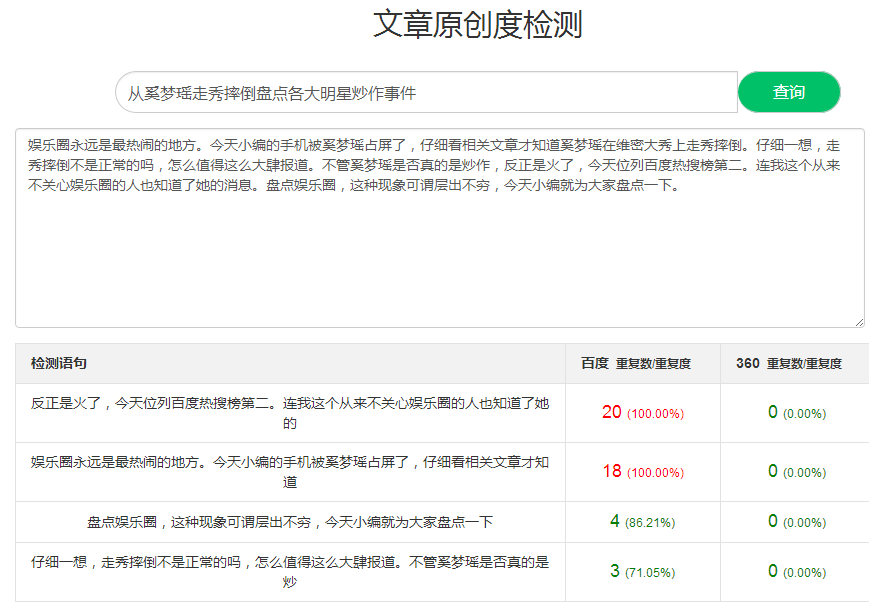Select the detected sentence starting 盘点娱乐圈

[x=290, y=521]
